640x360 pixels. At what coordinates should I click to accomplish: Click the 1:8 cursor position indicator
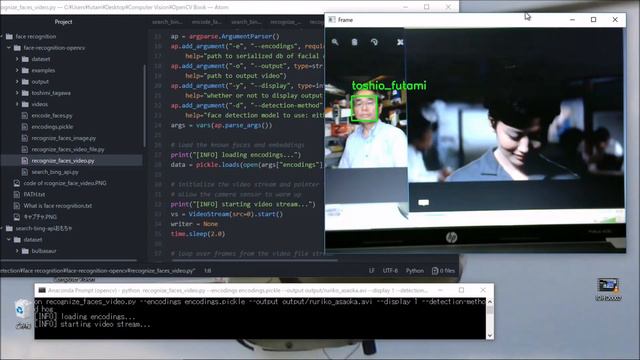pos(207,271)
